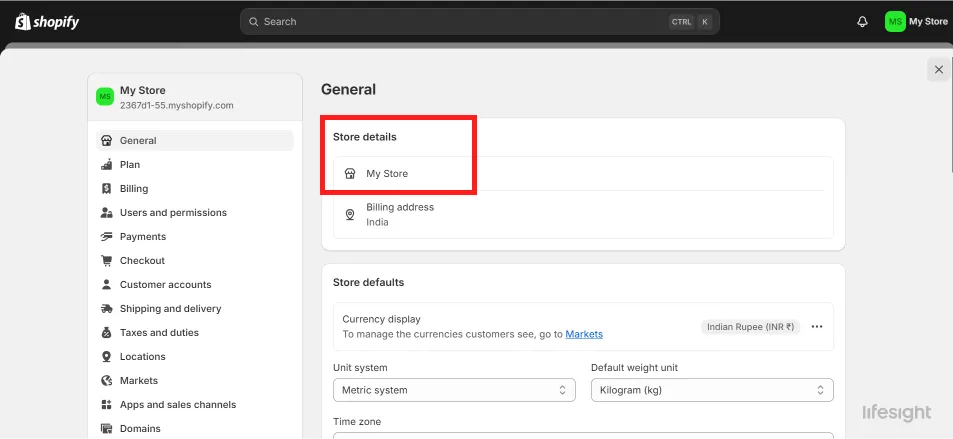Viewport: 953px width, 439px height.
Task: Click the Apps and sales channels icon
Action: pyautogui.click(x=106, y=404)
